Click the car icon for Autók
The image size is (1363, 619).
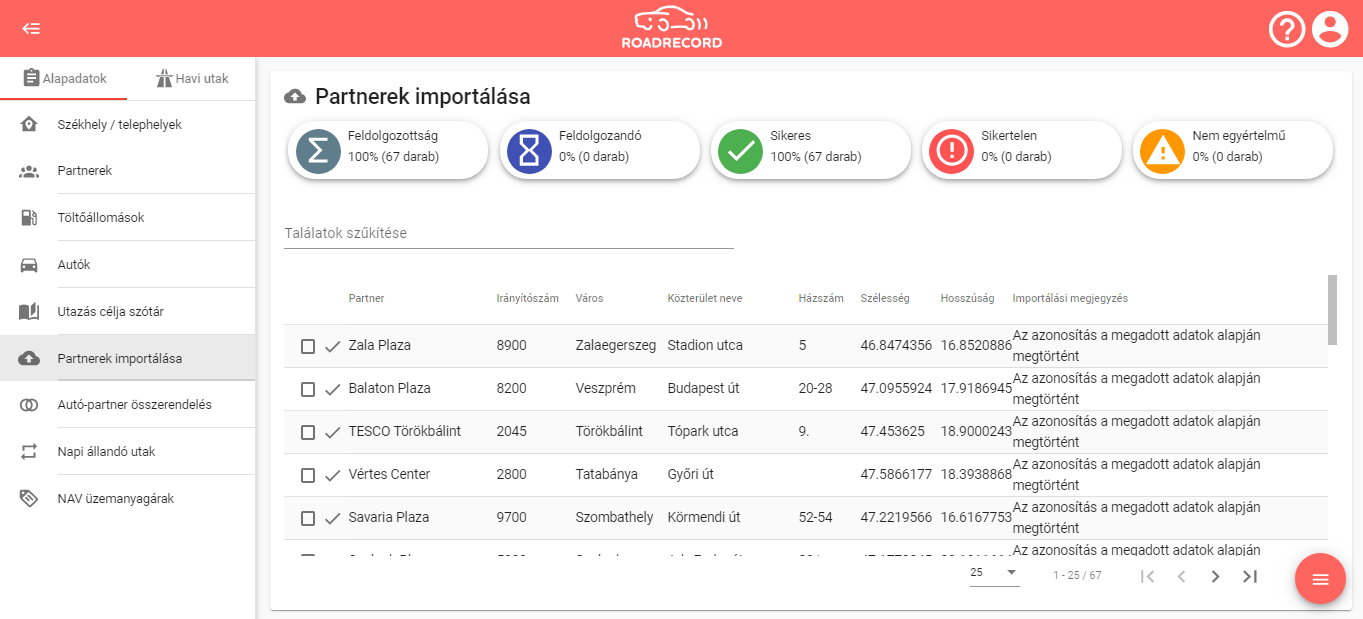tap(29, 265)
